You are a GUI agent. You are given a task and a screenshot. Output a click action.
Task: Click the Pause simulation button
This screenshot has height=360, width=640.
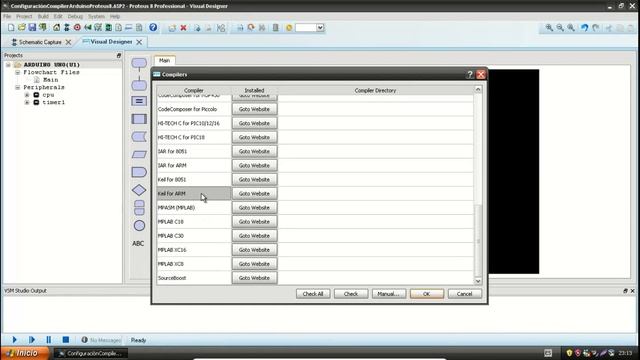tap(49, 340)
